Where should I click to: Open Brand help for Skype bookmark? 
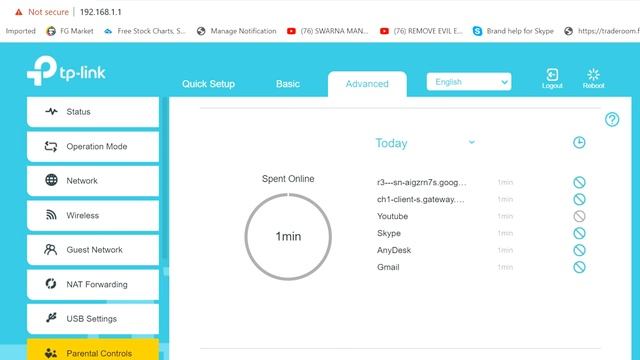point(513,31)
